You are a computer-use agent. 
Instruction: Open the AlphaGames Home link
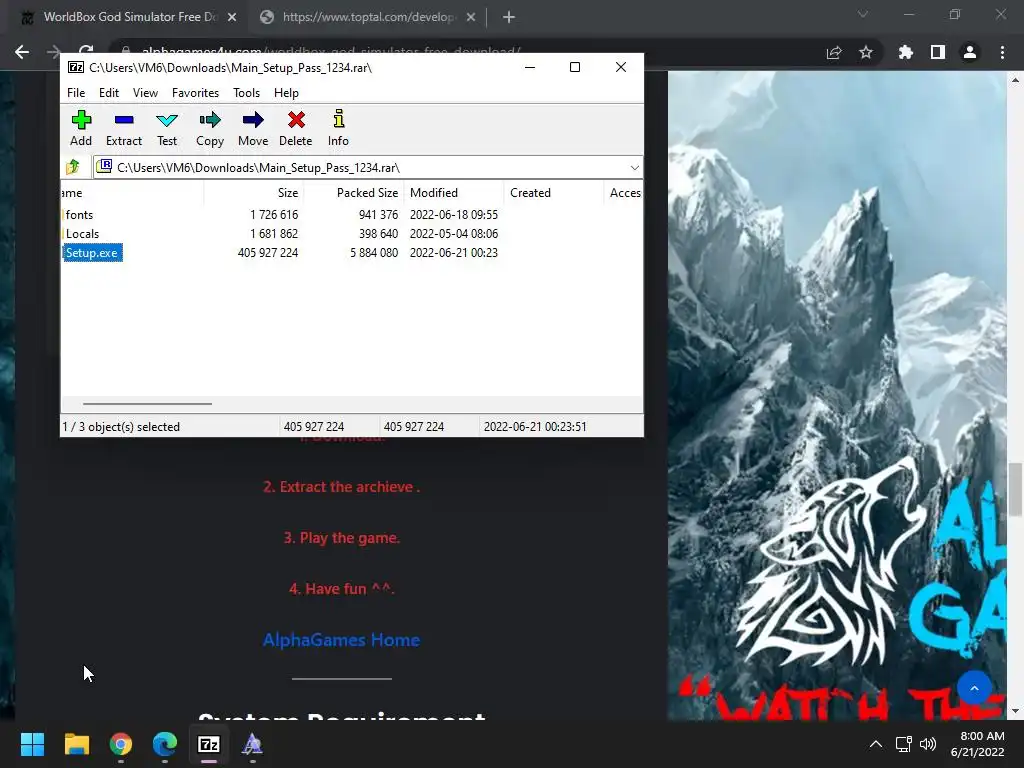coord(342,640)
